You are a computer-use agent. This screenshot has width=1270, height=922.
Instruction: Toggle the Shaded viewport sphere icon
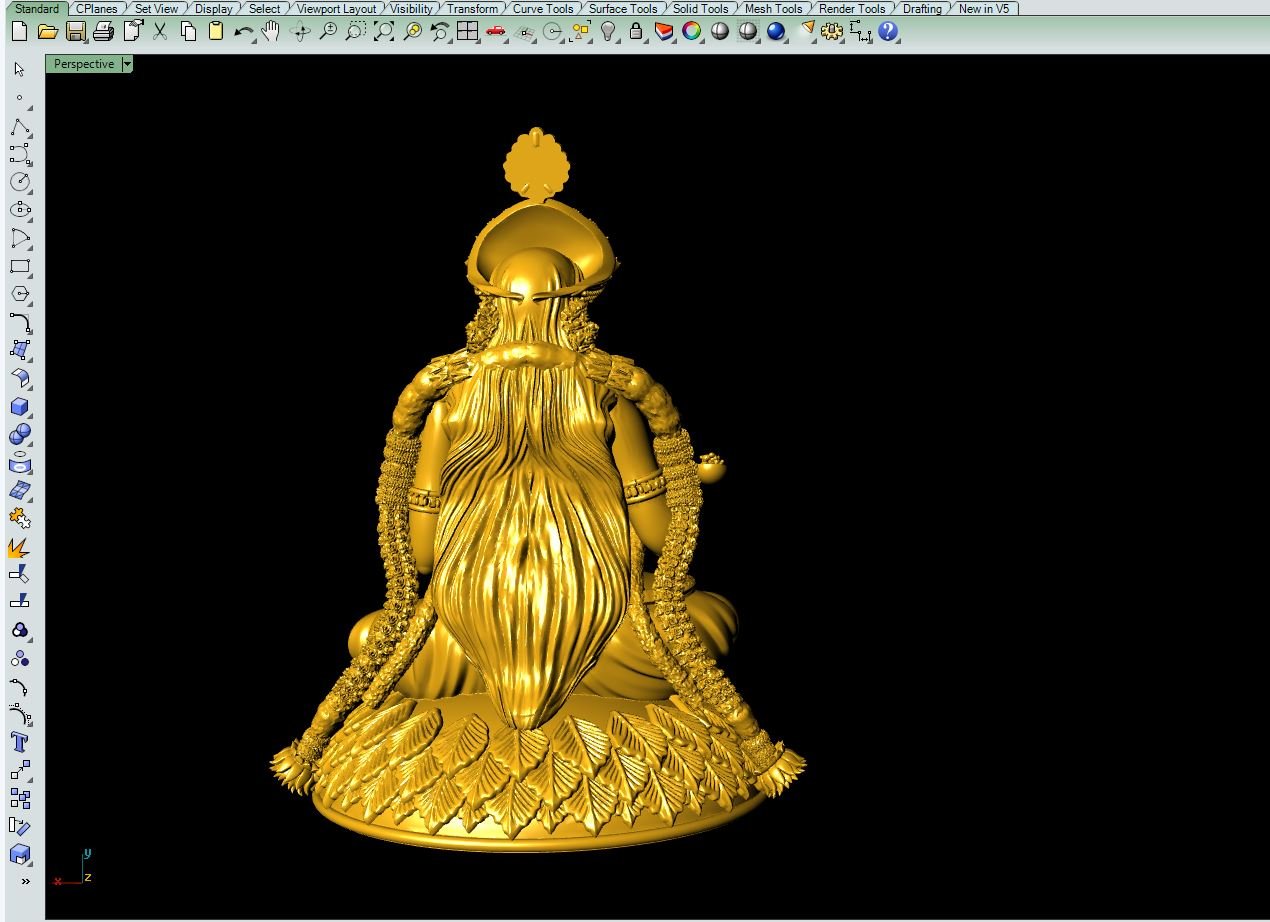pyautogui.click(x=719, y=32)
